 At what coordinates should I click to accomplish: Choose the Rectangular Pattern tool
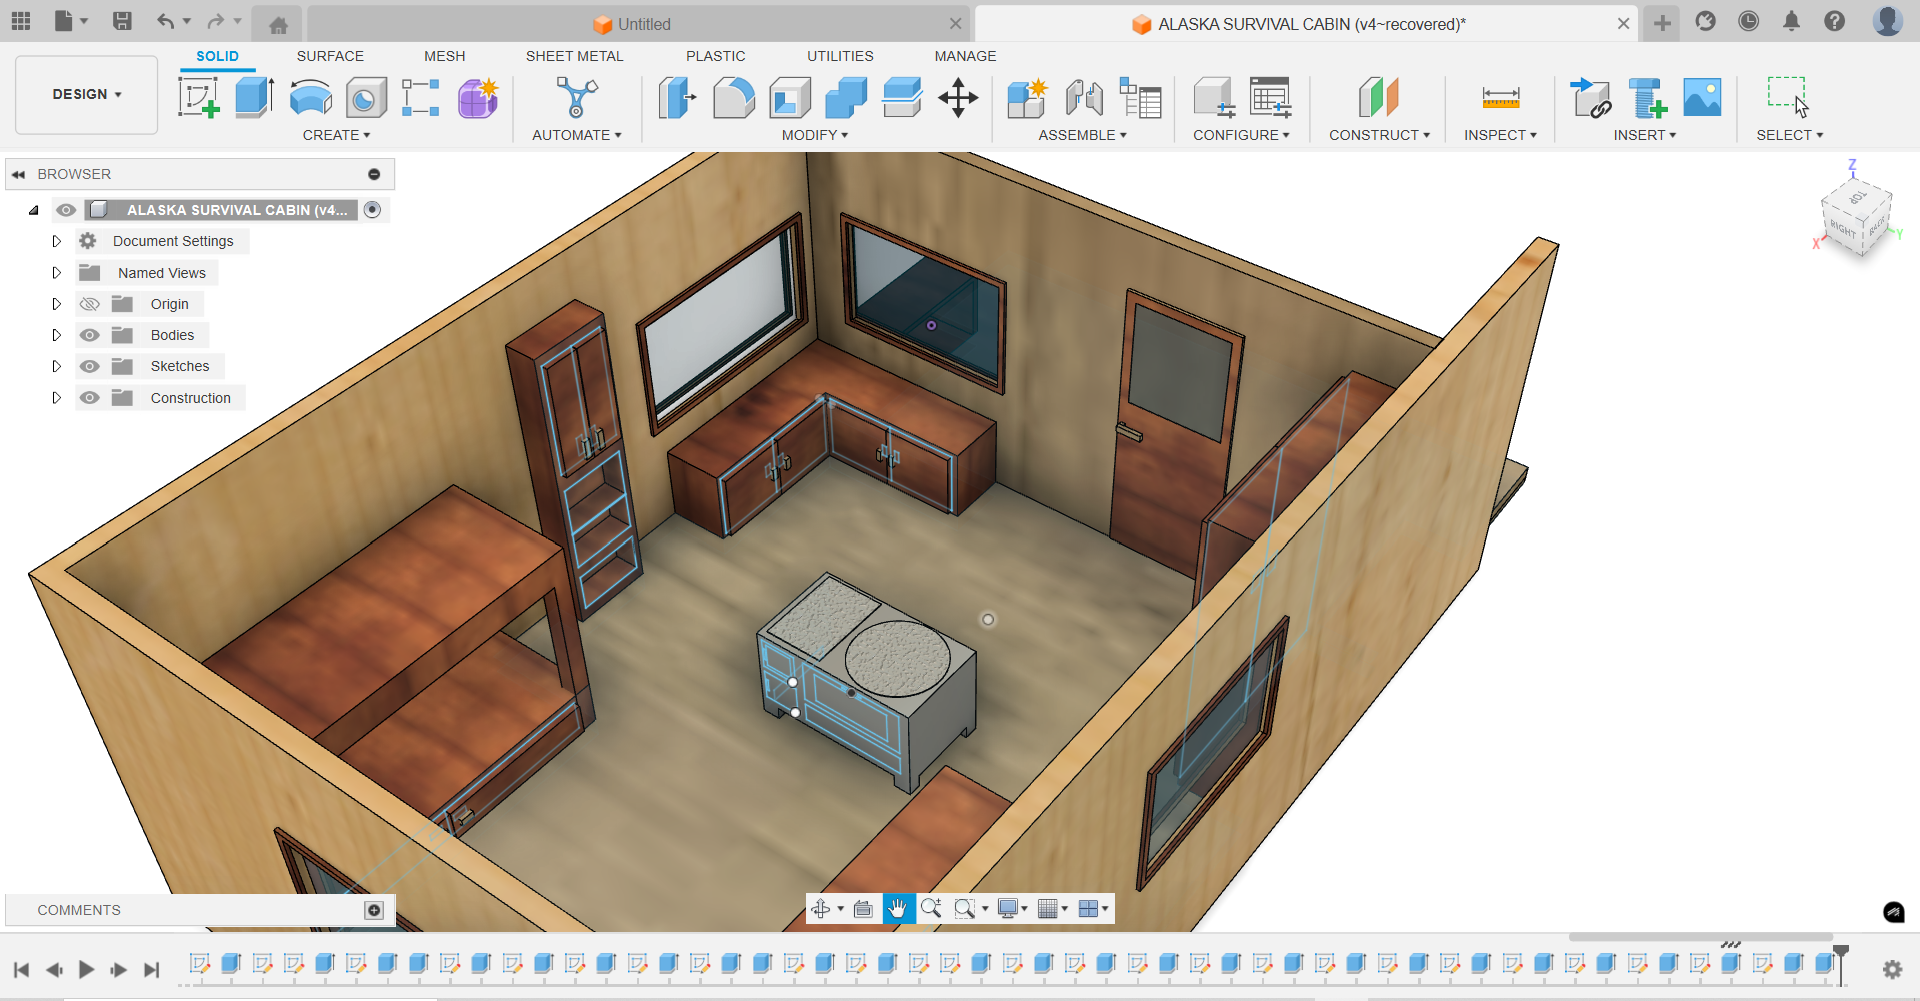coord(421,98)
